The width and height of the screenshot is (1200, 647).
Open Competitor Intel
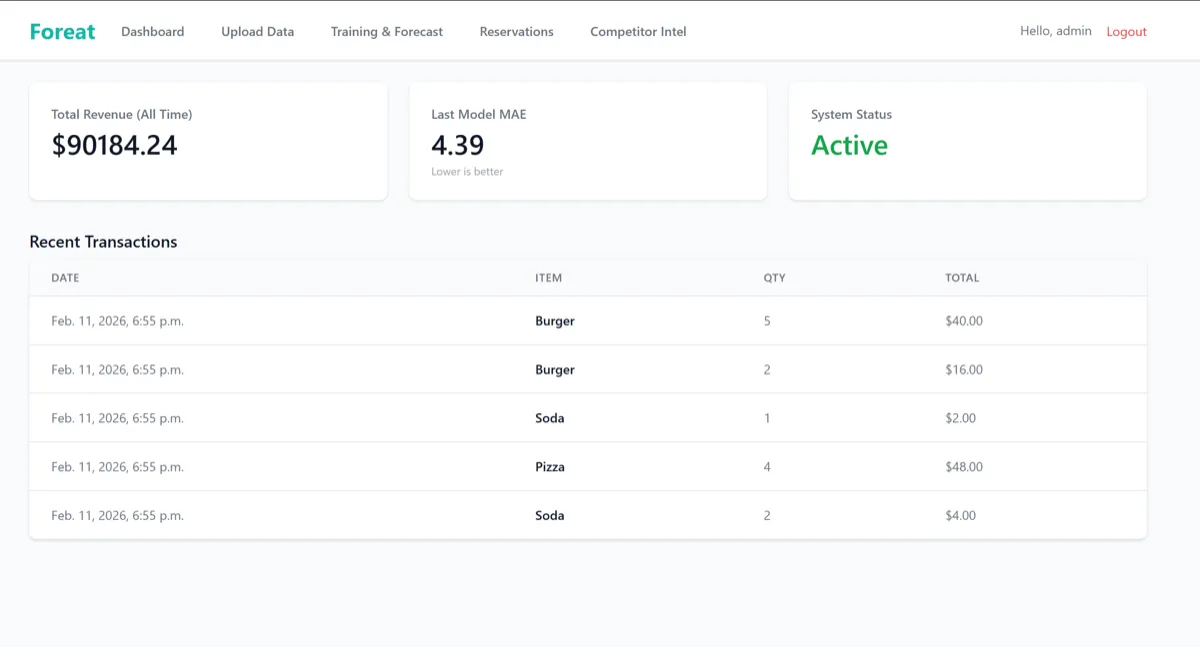[638, 31]
